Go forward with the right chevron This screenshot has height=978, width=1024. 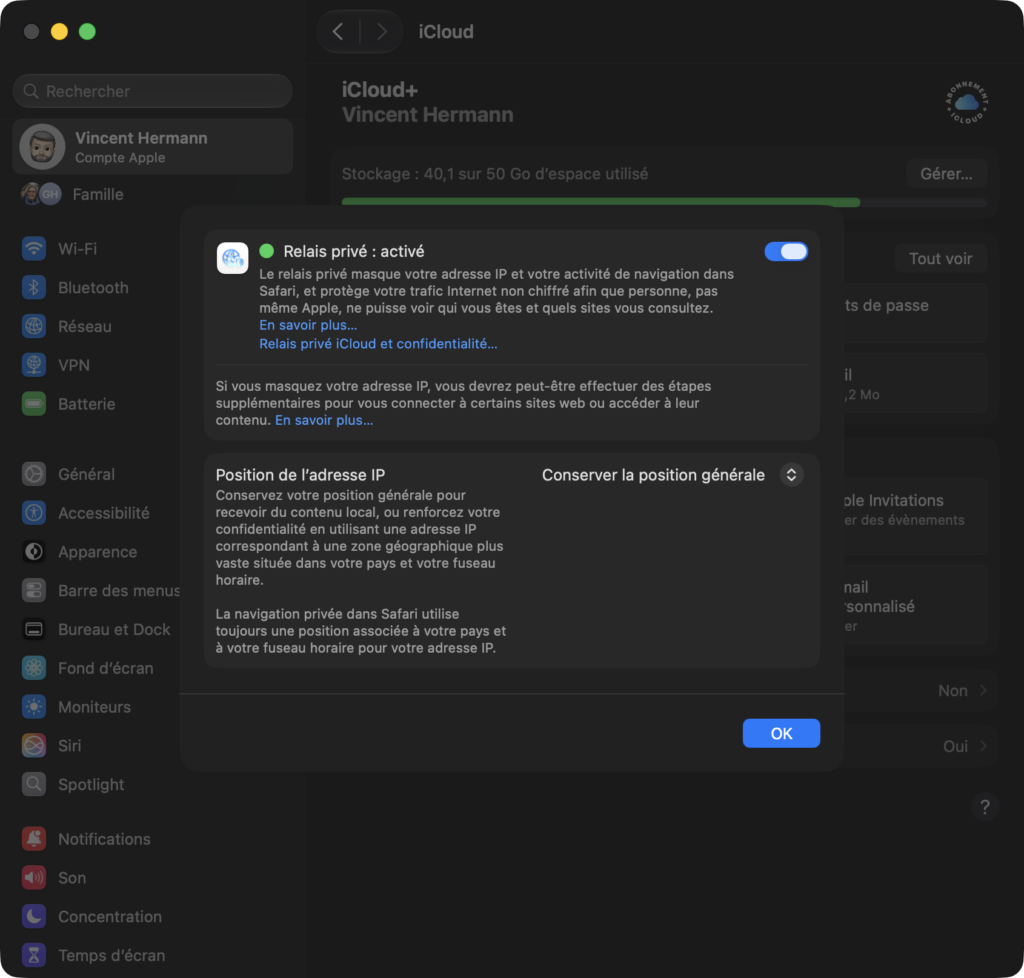[x=382, y=31]
